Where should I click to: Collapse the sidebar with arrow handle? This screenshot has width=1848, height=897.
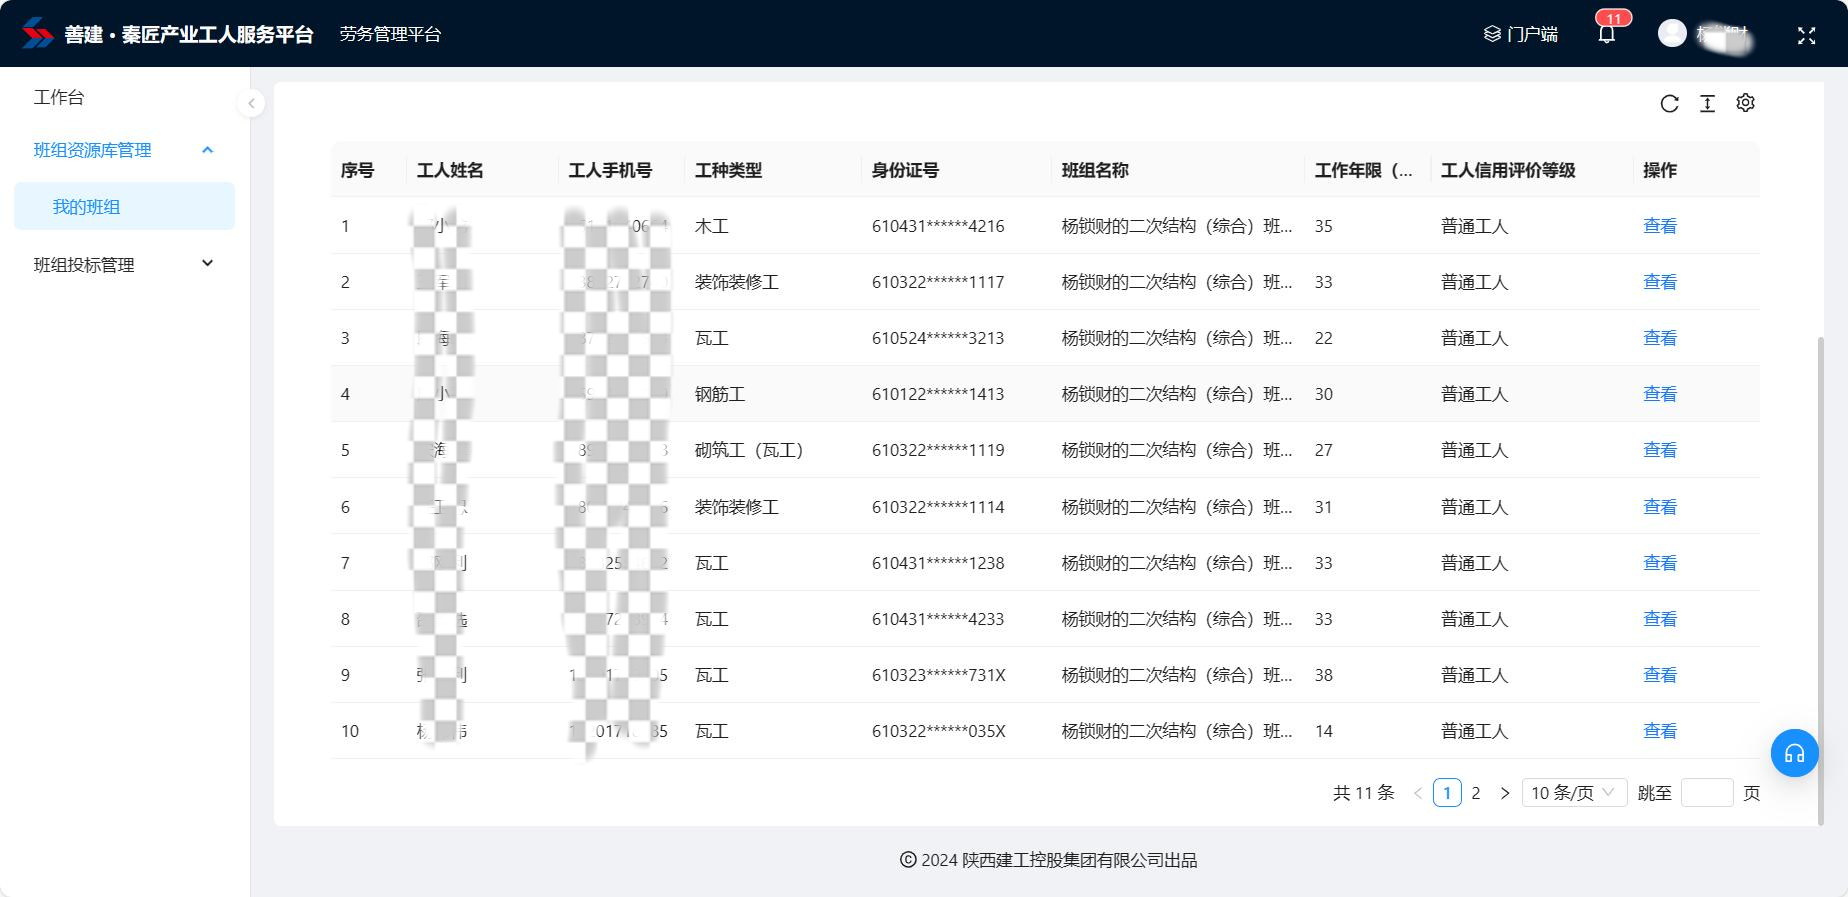pos(251,103)
